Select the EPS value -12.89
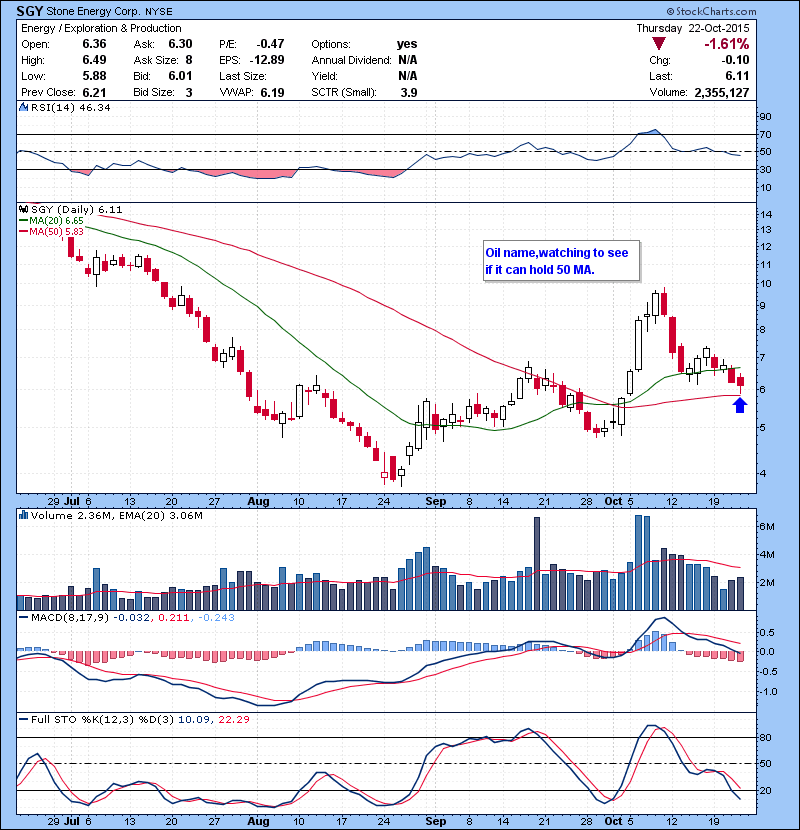The width and height of the screenshot is (800, 830). (x=267, y=60)
